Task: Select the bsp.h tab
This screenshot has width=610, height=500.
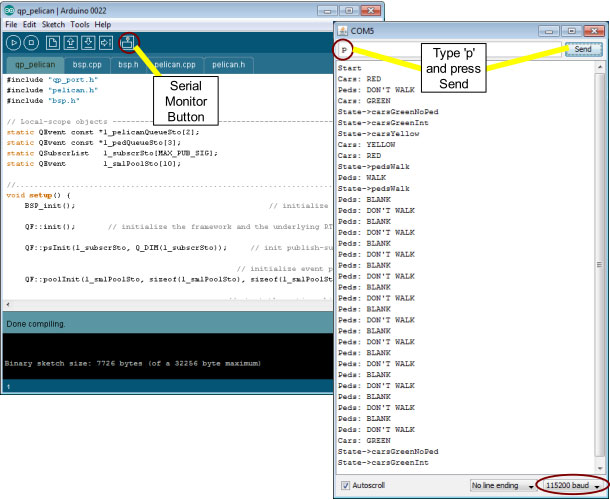Action: 128,64
